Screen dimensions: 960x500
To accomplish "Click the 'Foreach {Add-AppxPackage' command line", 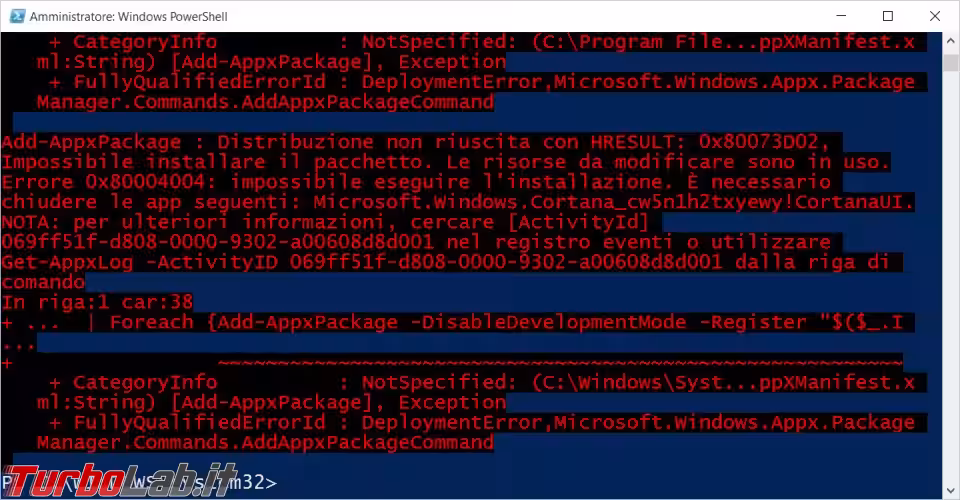I will pyautogui.click(x=253, y=323).
